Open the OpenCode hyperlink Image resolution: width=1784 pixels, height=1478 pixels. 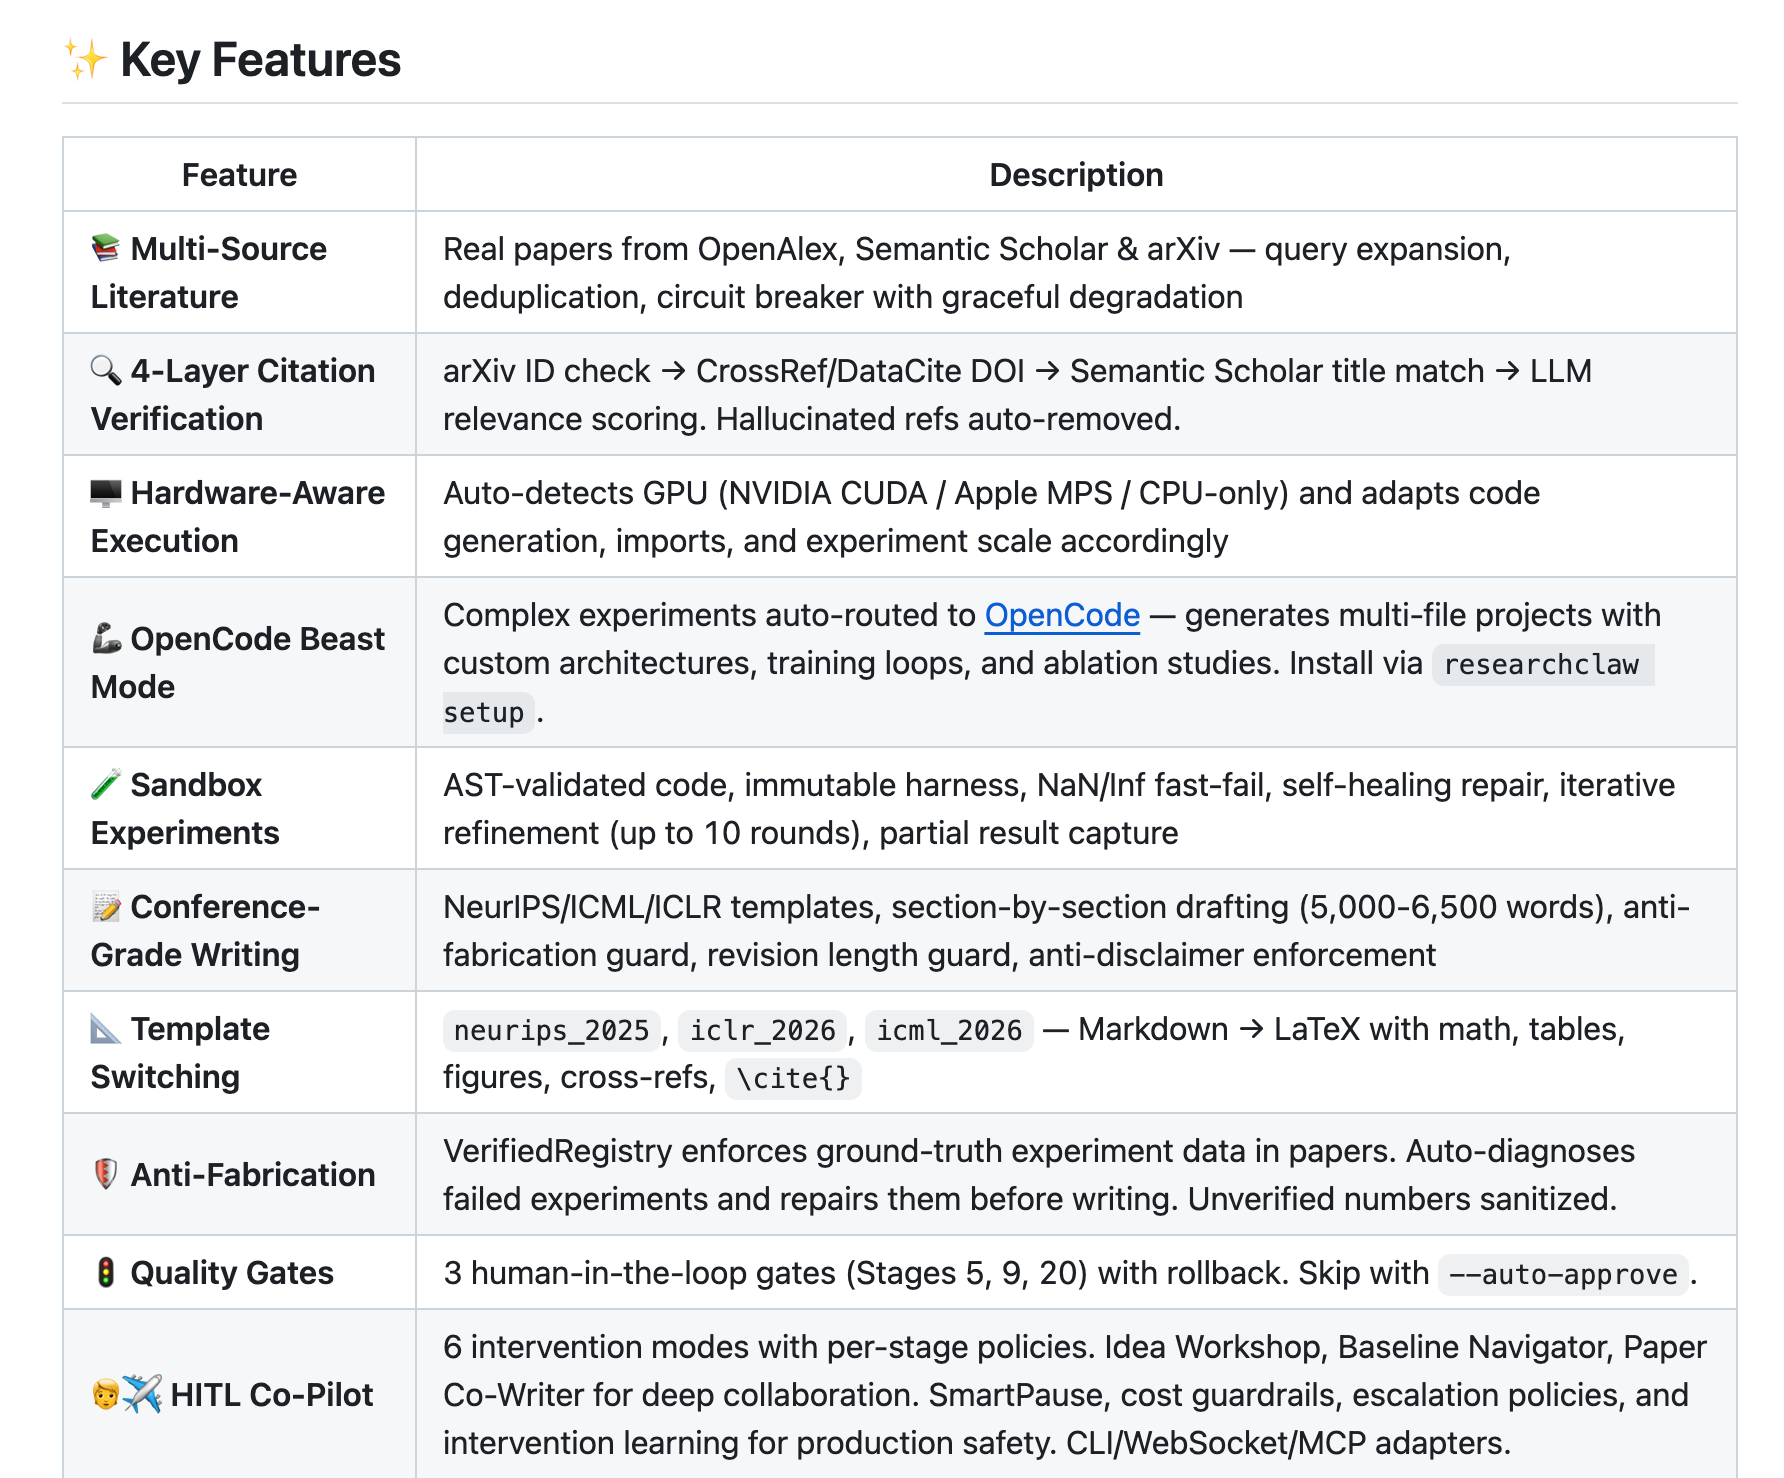pos(1062,615)
